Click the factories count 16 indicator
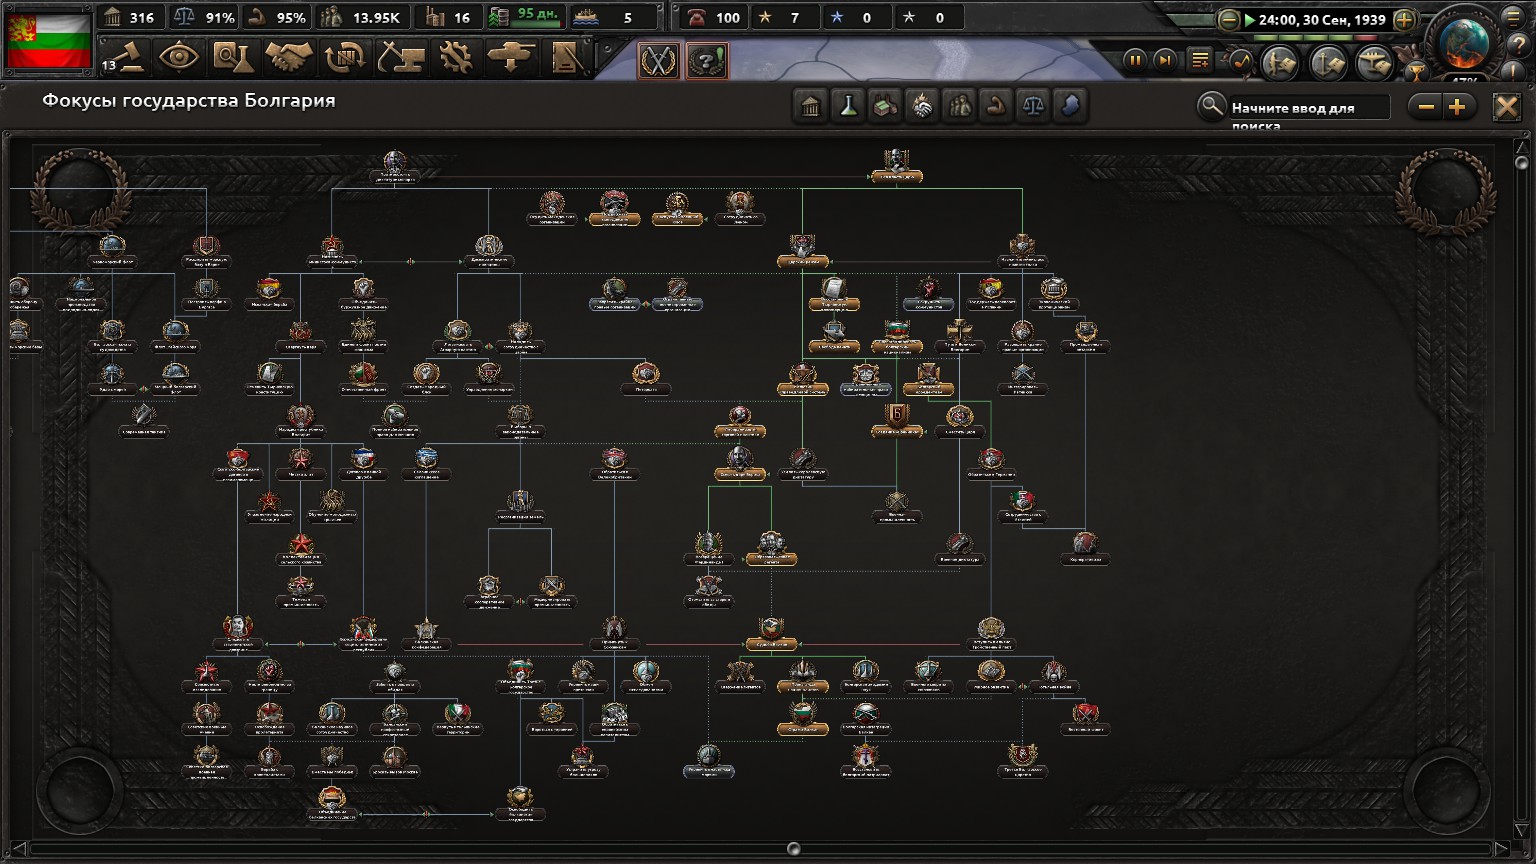 pos(447,17)
